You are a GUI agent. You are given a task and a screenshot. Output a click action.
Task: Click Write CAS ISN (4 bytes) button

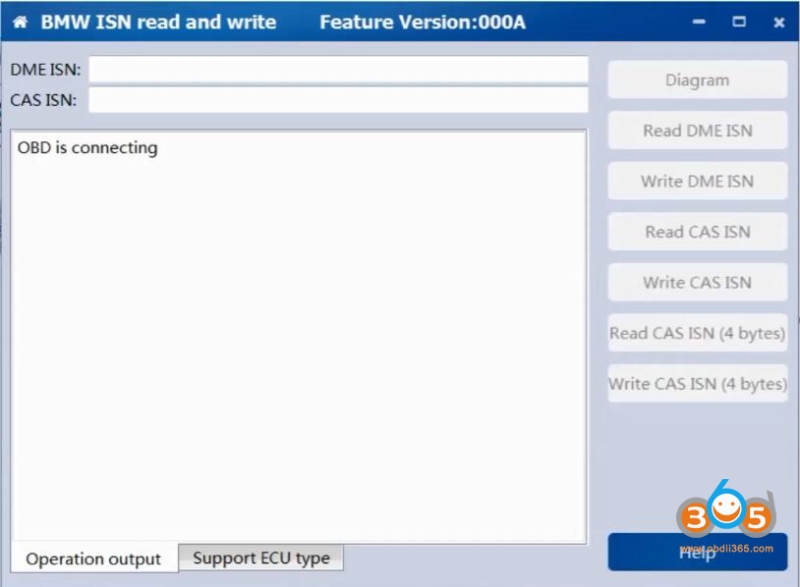tap(697, 383)
